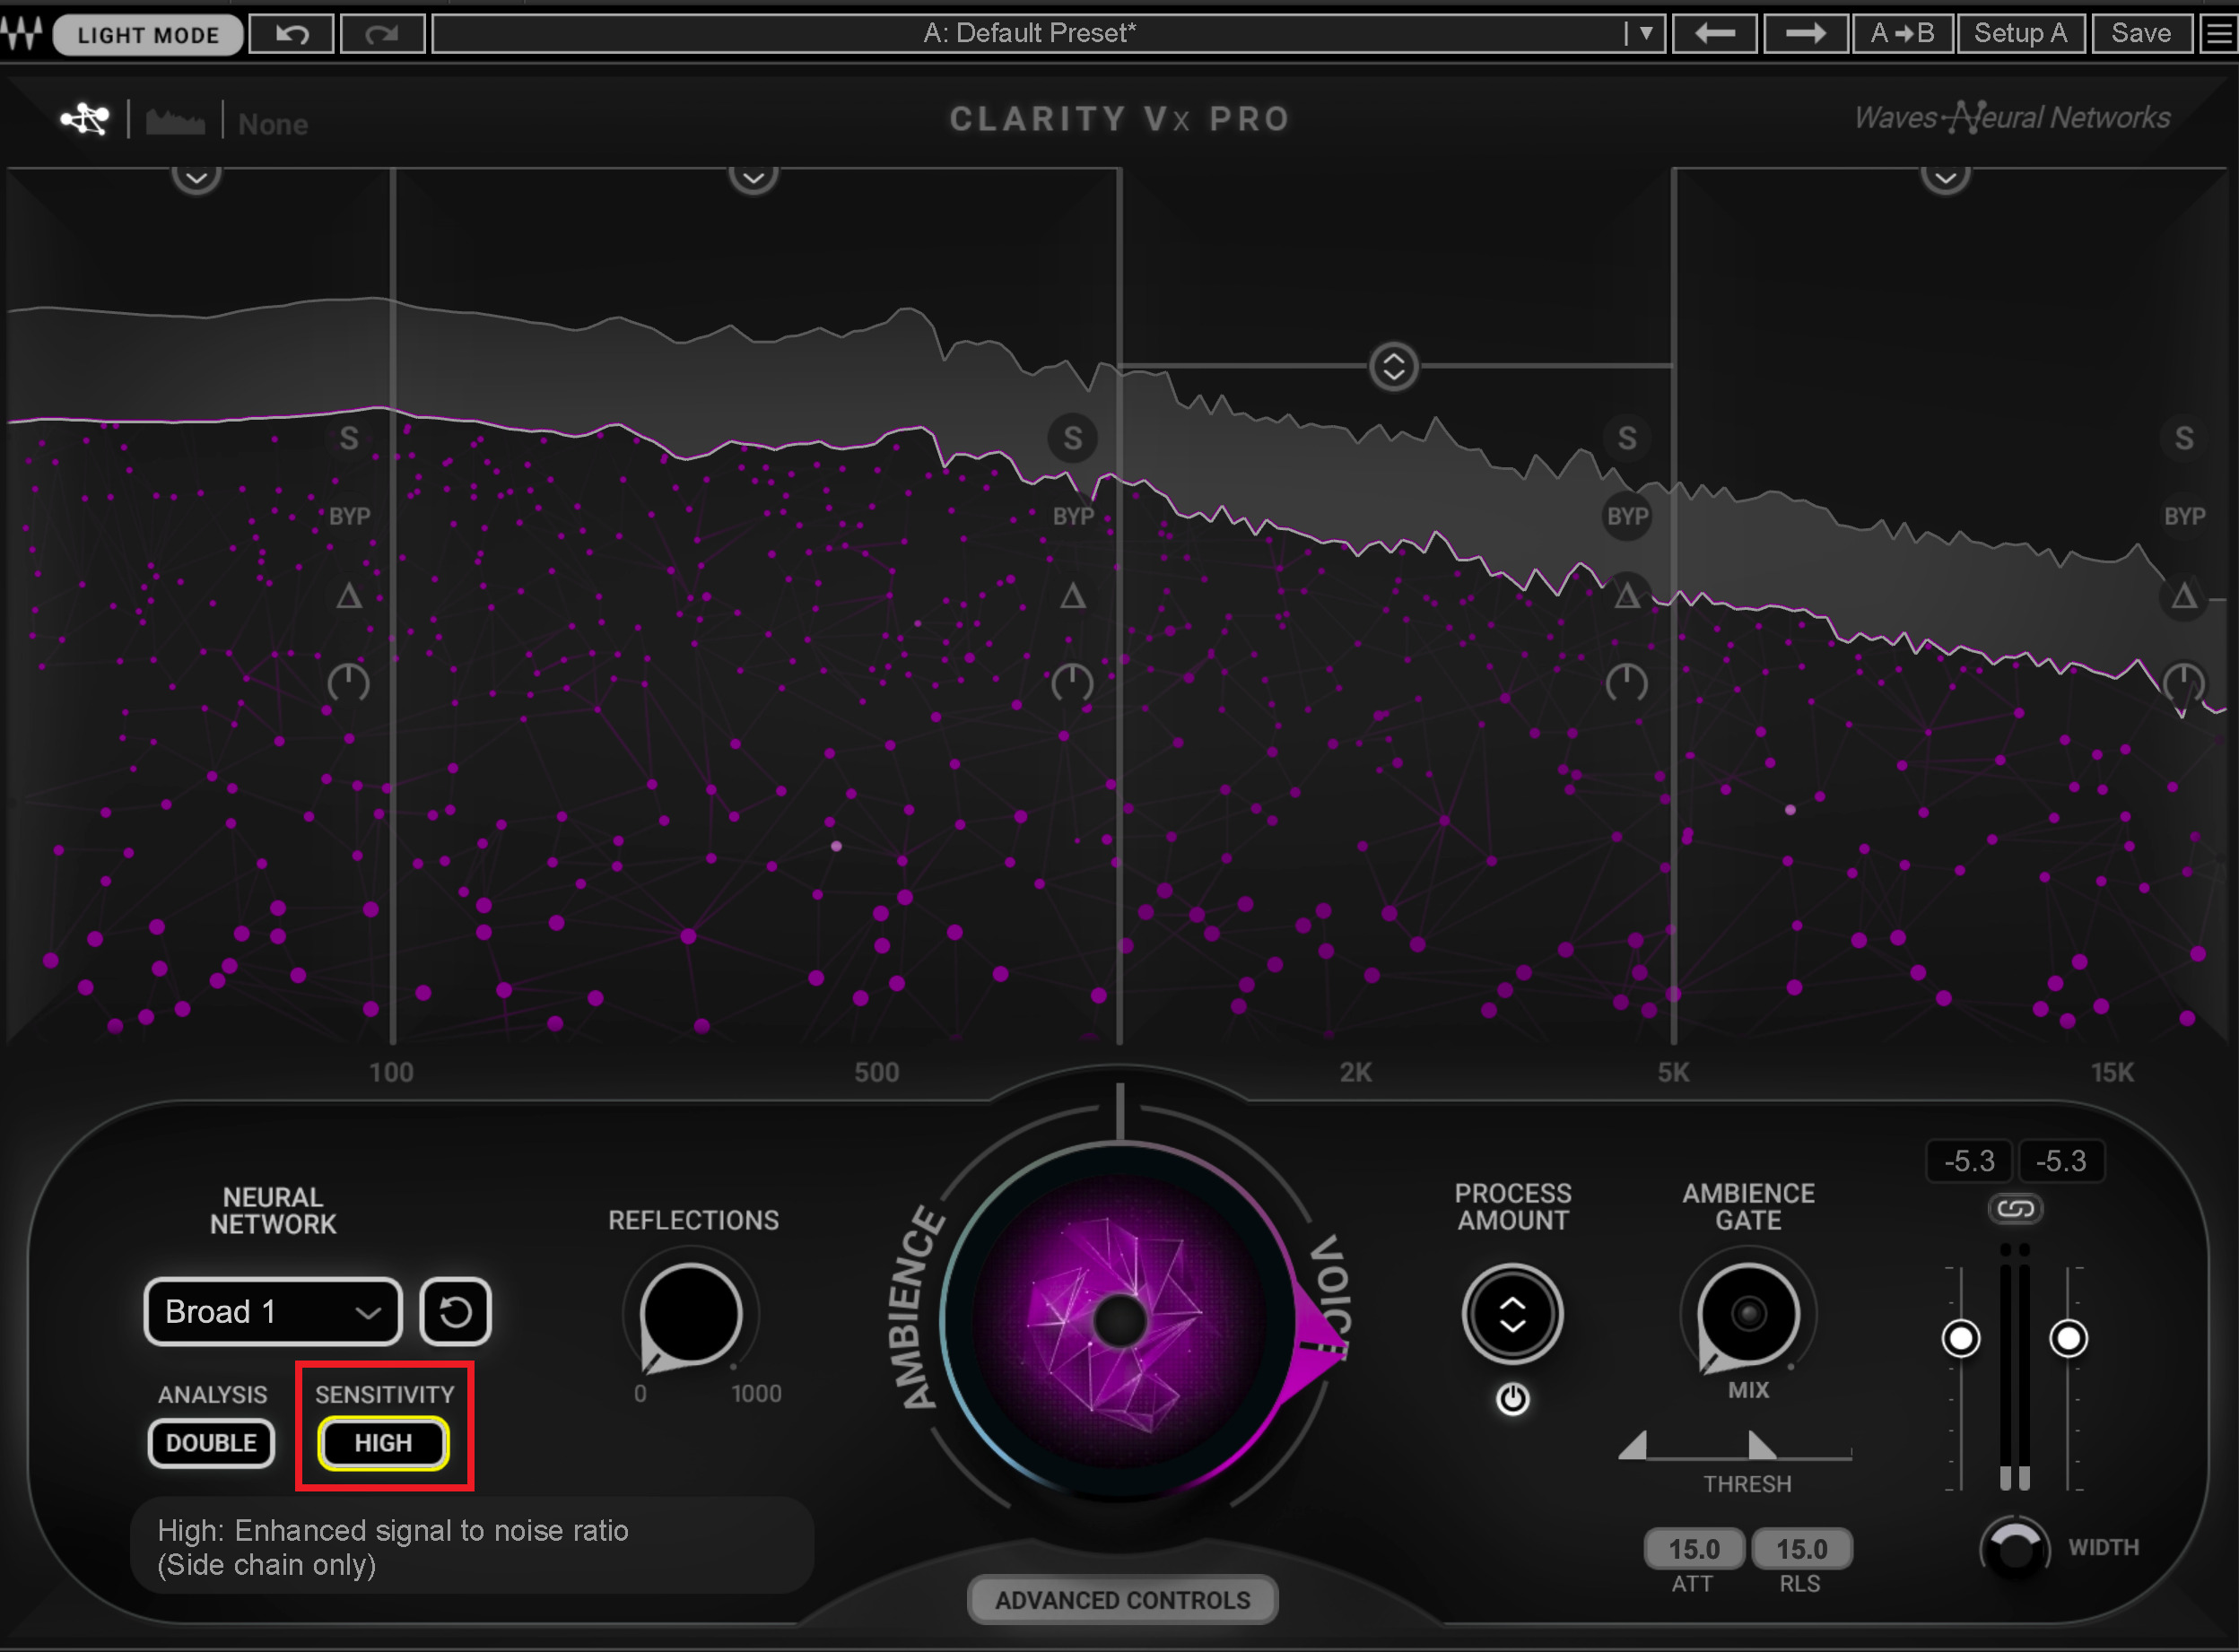This screenshot has width=2239, height=1652.
Task: Toggle the Process Amount power icon
Action: pos(1512,1399)
